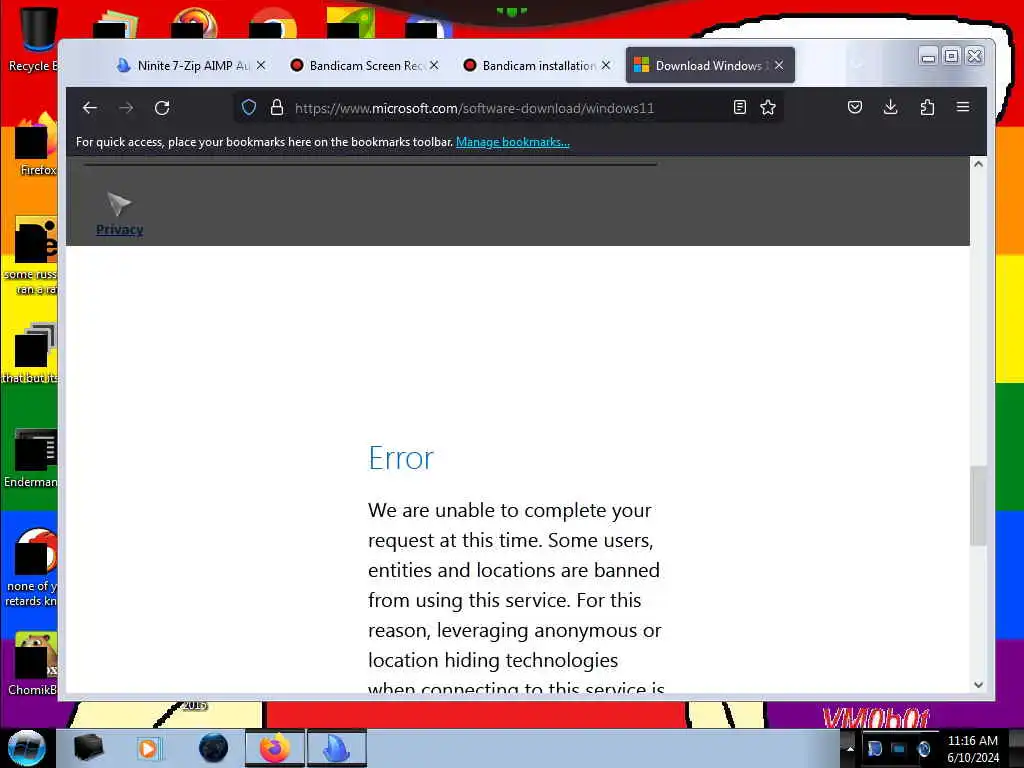The width and height of the screenshot is (1024, 768).
Task: Save page to Pocket
Action: [x=854, y=108]
